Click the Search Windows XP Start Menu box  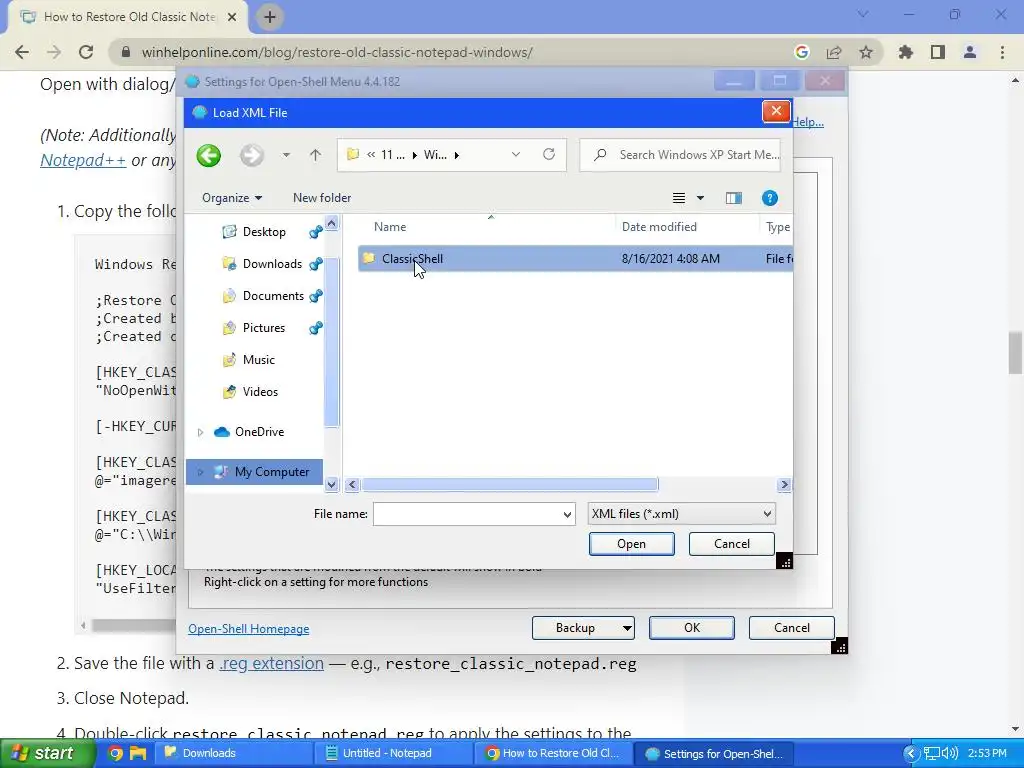click(x=680, y=155)
